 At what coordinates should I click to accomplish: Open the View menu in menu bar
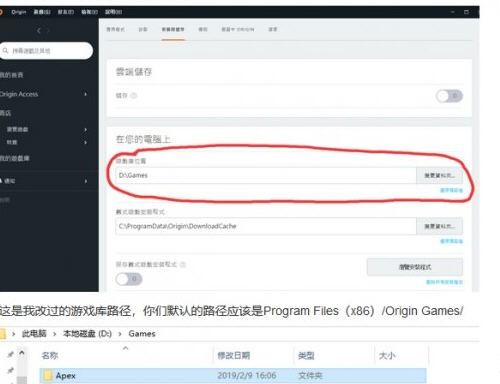[x=90, y=12]
